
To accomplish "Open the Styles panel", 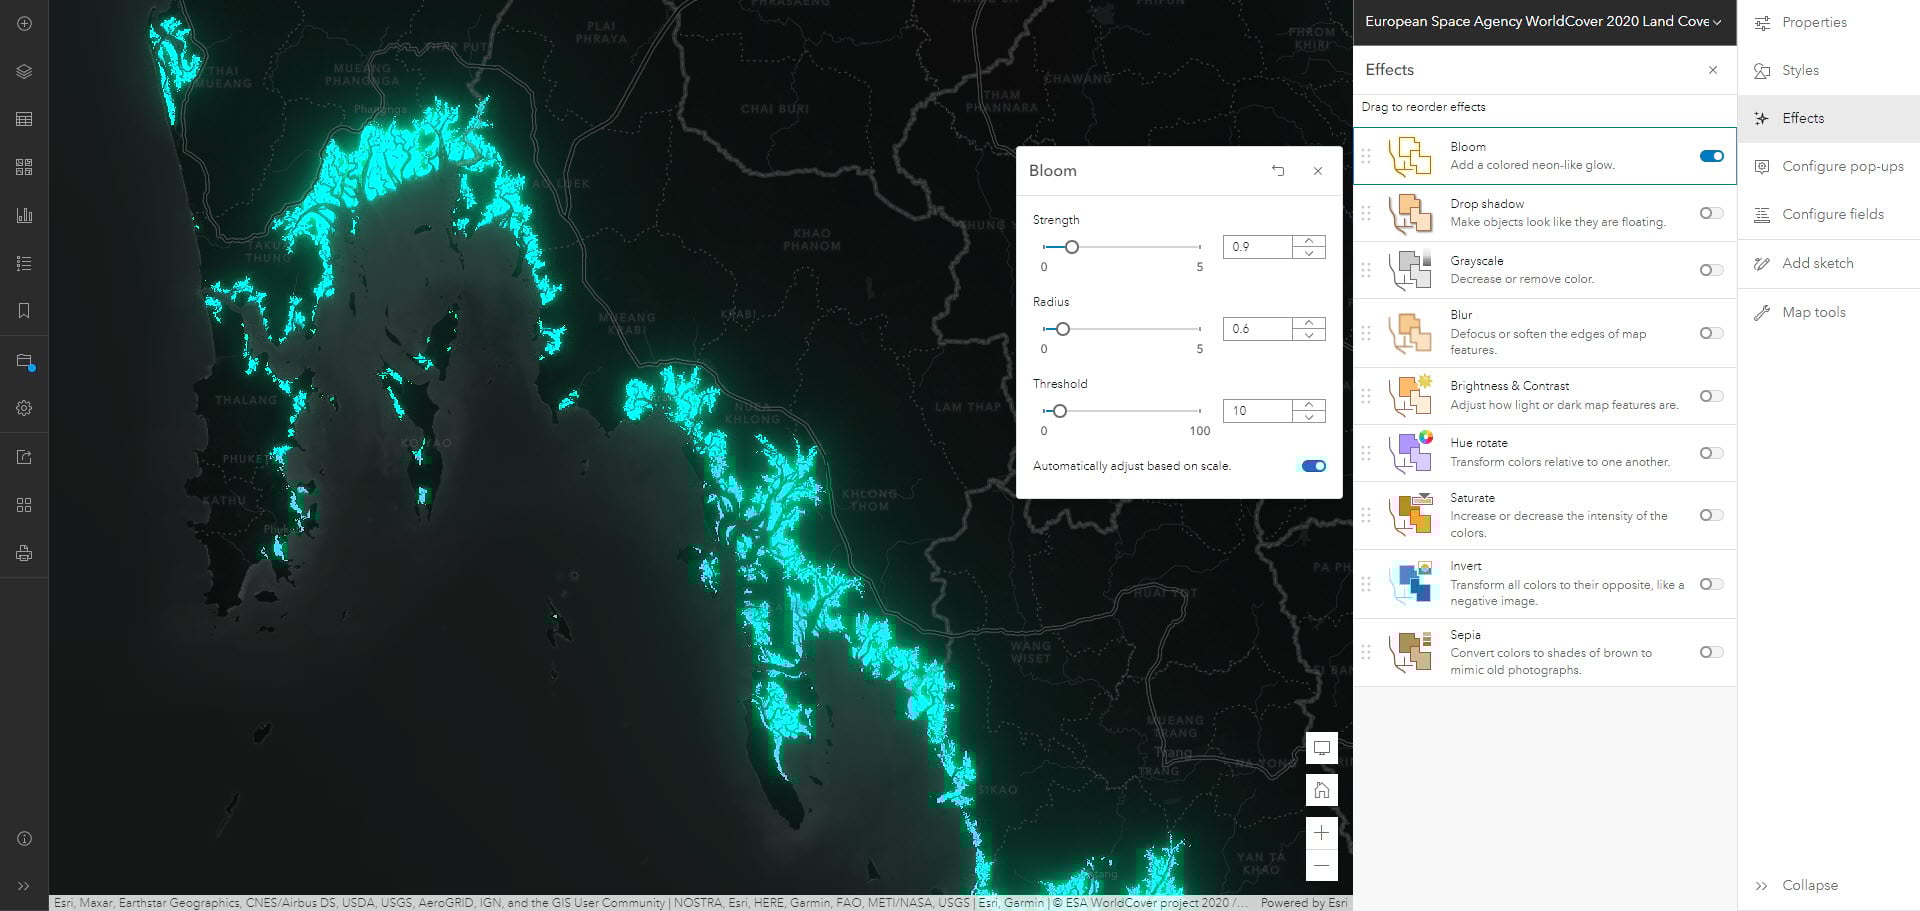I will click(1800, 70).
